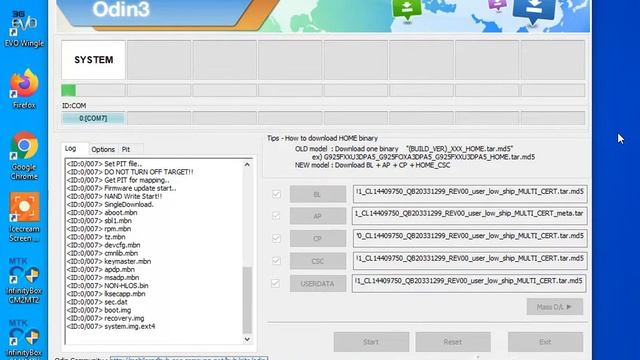Screen dimensions: 640x360
Task: Open the Odin Community link
Action: click(x=189, y=358)
